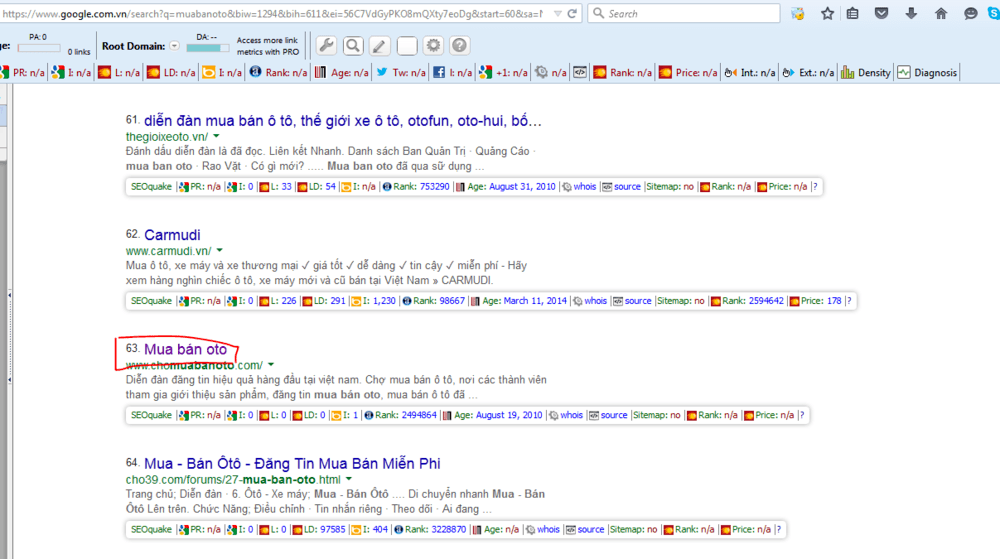Click the chat smiley icon
This screenshot has height=559, width=1000.
point(971,13)
